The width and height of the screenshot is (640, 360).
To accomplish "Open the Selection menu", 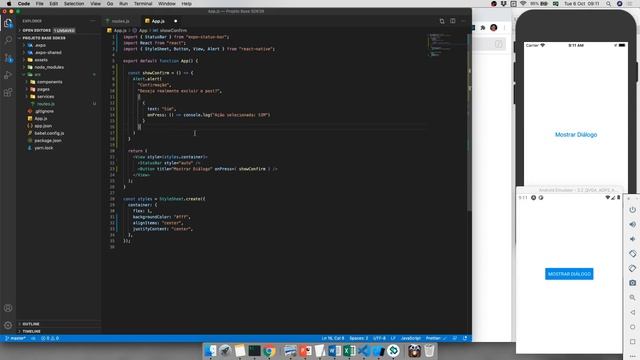I will click(74, 4).
